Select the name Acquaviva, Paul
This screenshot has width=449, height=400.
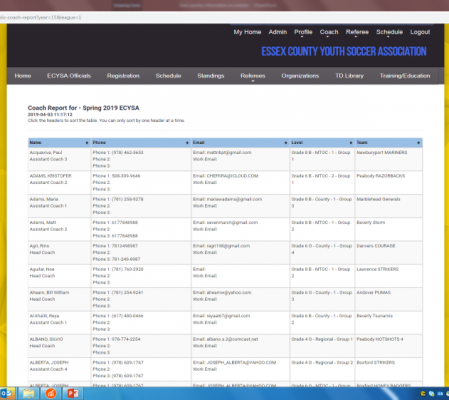click(x=46, y=153)
